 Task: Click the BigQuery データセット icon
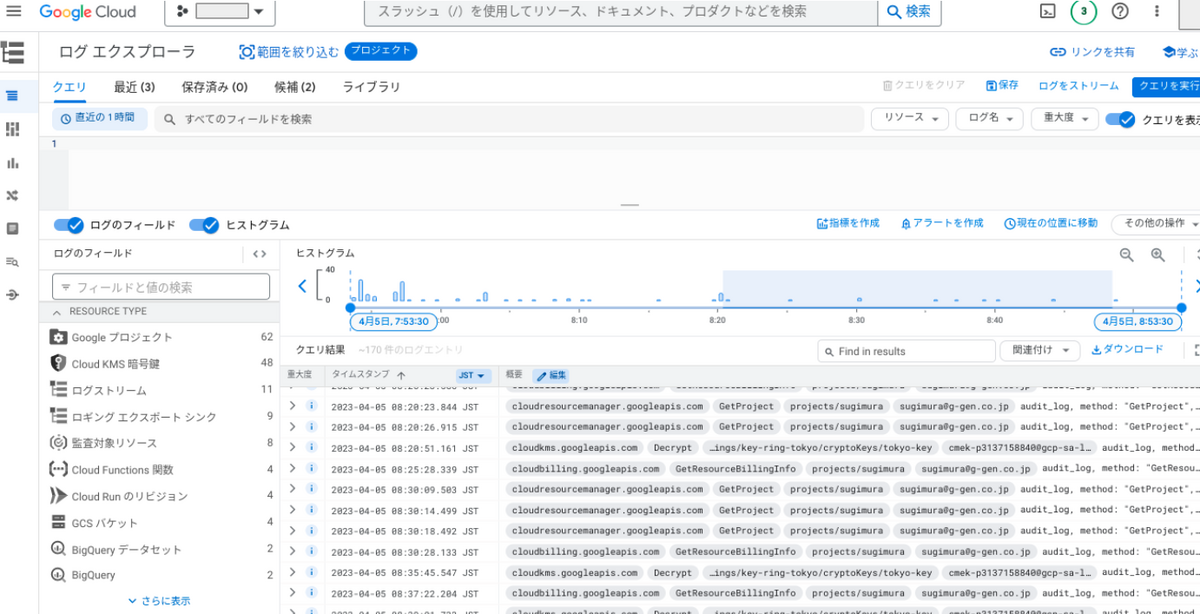pyautogui.click(x=58, y=549)
